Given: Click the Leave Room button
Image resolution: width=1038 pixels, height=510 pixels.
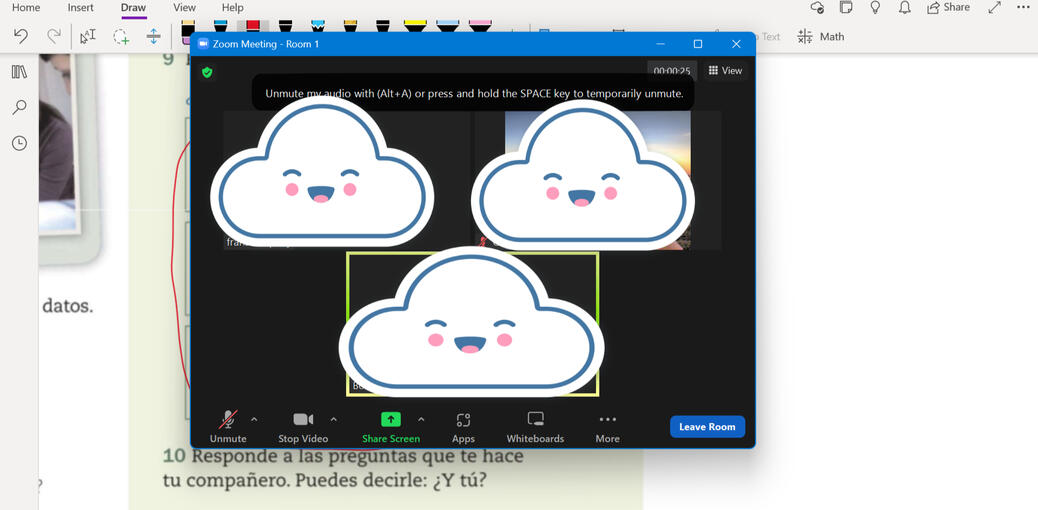Looking at the screenshot, I should click(707, 427).
